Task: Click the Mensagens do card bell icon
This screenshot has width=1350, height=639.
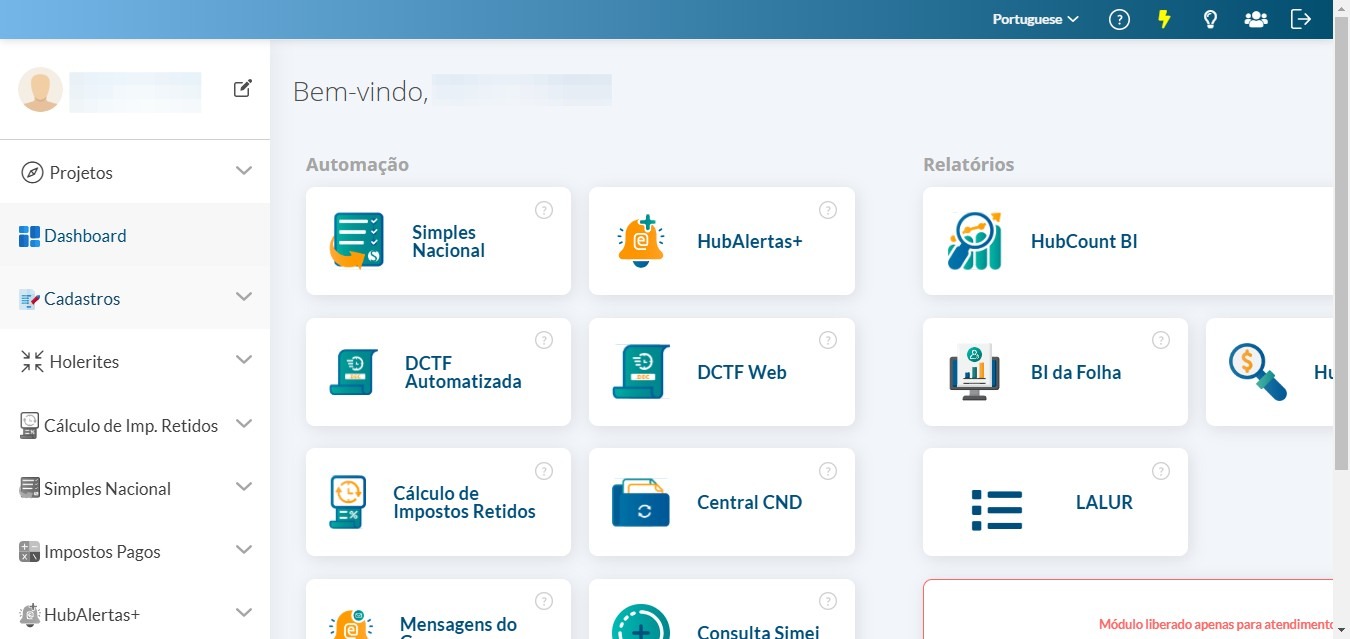Action: coord(352,624)
